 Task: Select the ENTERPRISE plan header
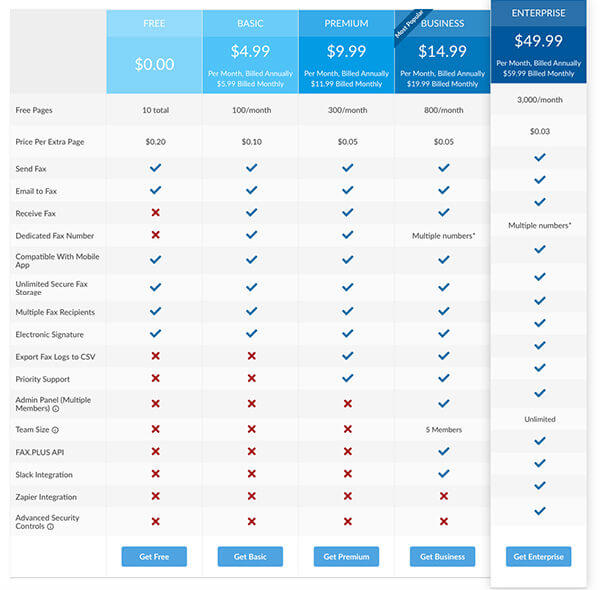pos(538,13)
